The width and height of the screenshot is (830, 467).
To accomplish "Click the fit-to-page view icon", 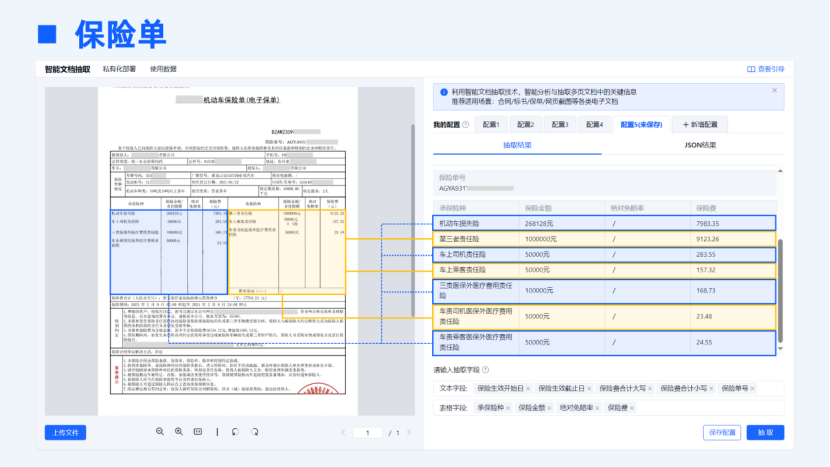I will pyautogui.click(x=198, y=432).
